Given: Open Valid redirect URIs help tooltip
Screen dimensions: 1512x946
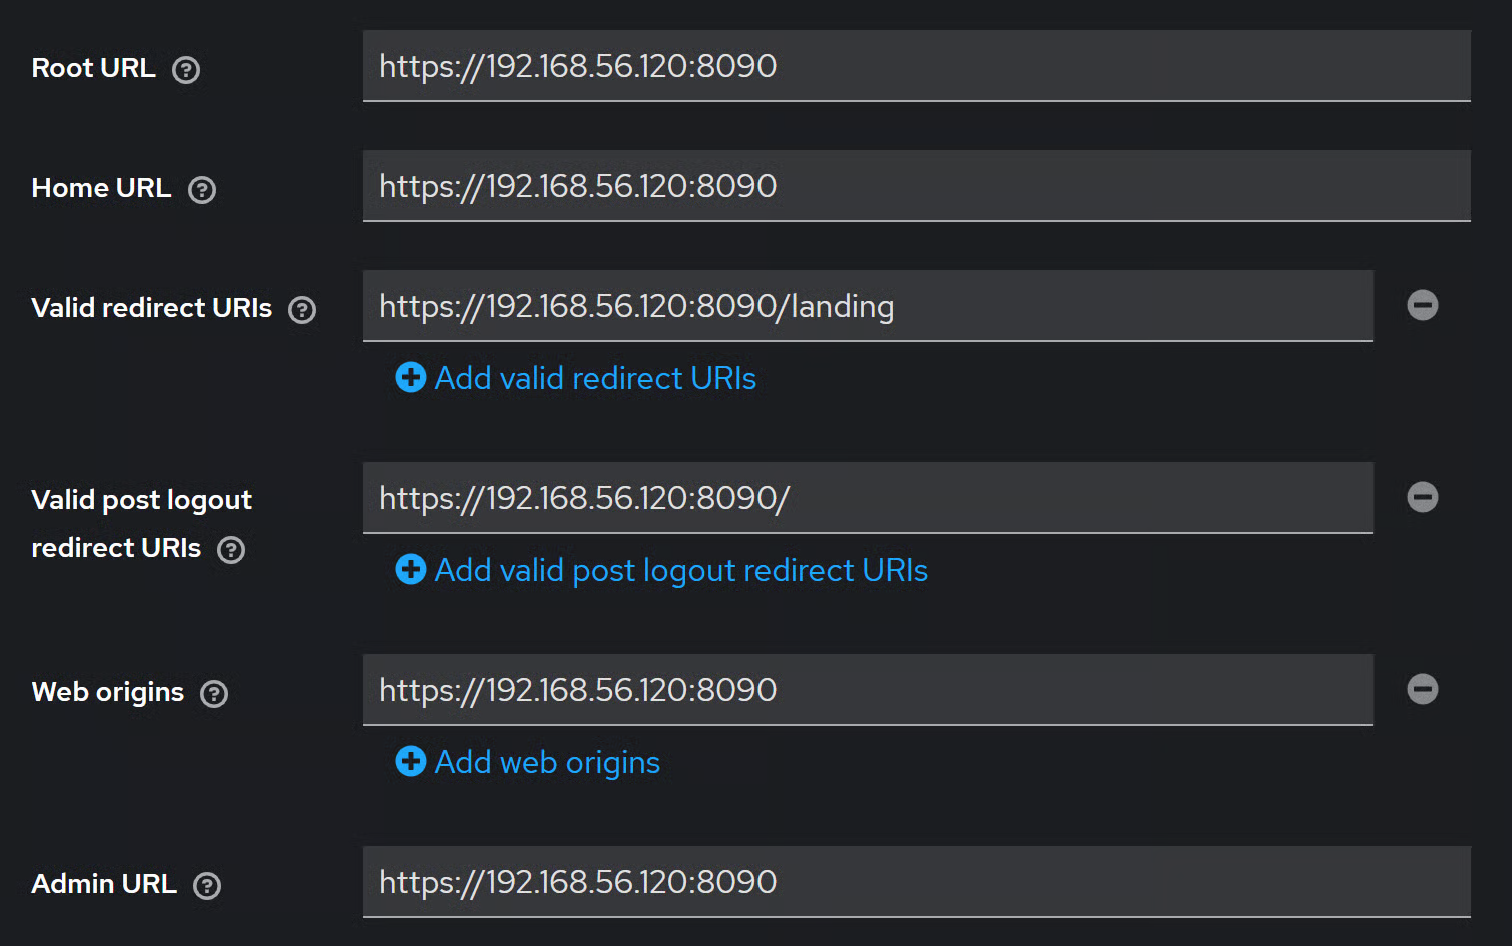Looking at the screenshot, I should coord(302,310).
